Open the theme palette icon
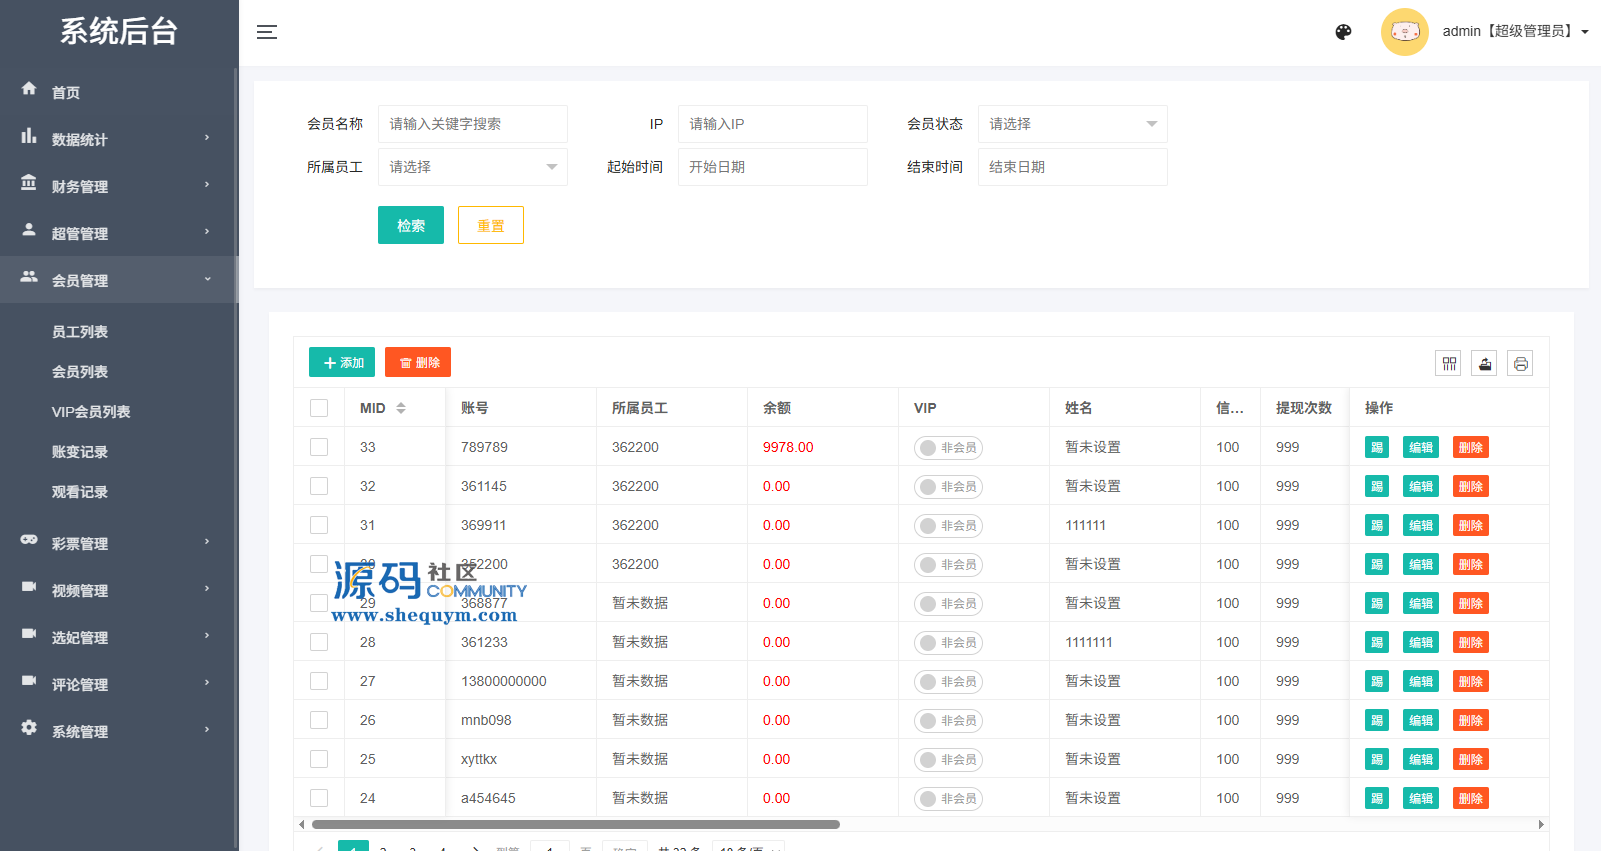 (x=1343, y=32)
